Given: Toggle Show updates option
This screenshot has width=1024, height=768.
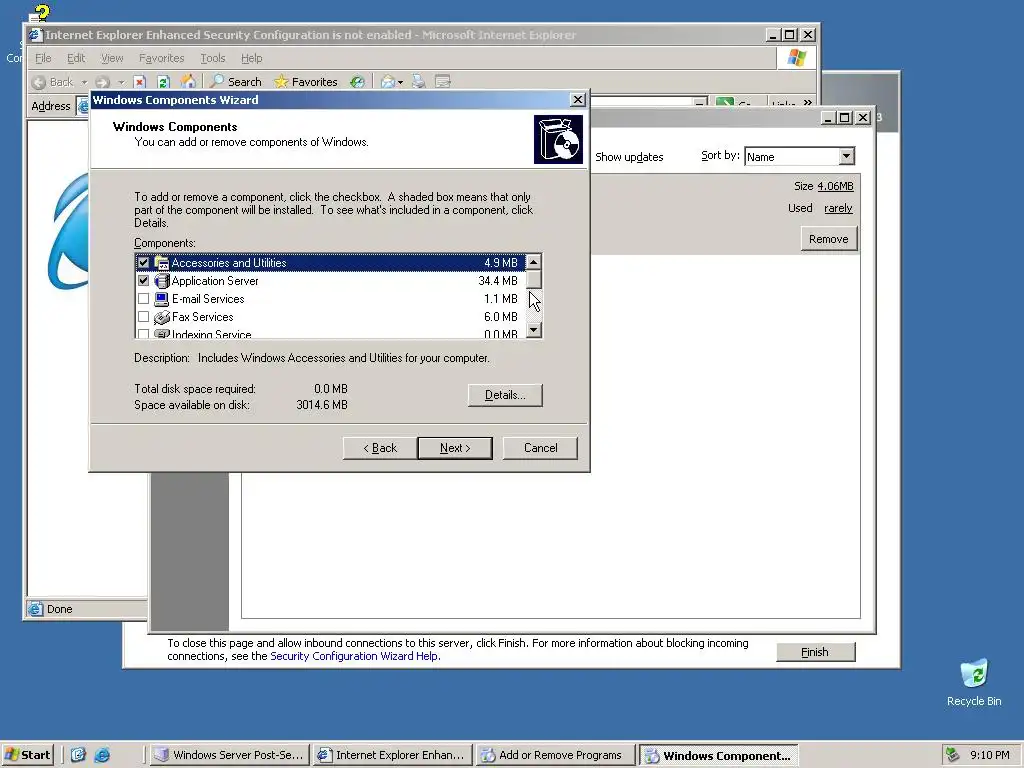Looking at the screenshot, I should tap(629, 157).
